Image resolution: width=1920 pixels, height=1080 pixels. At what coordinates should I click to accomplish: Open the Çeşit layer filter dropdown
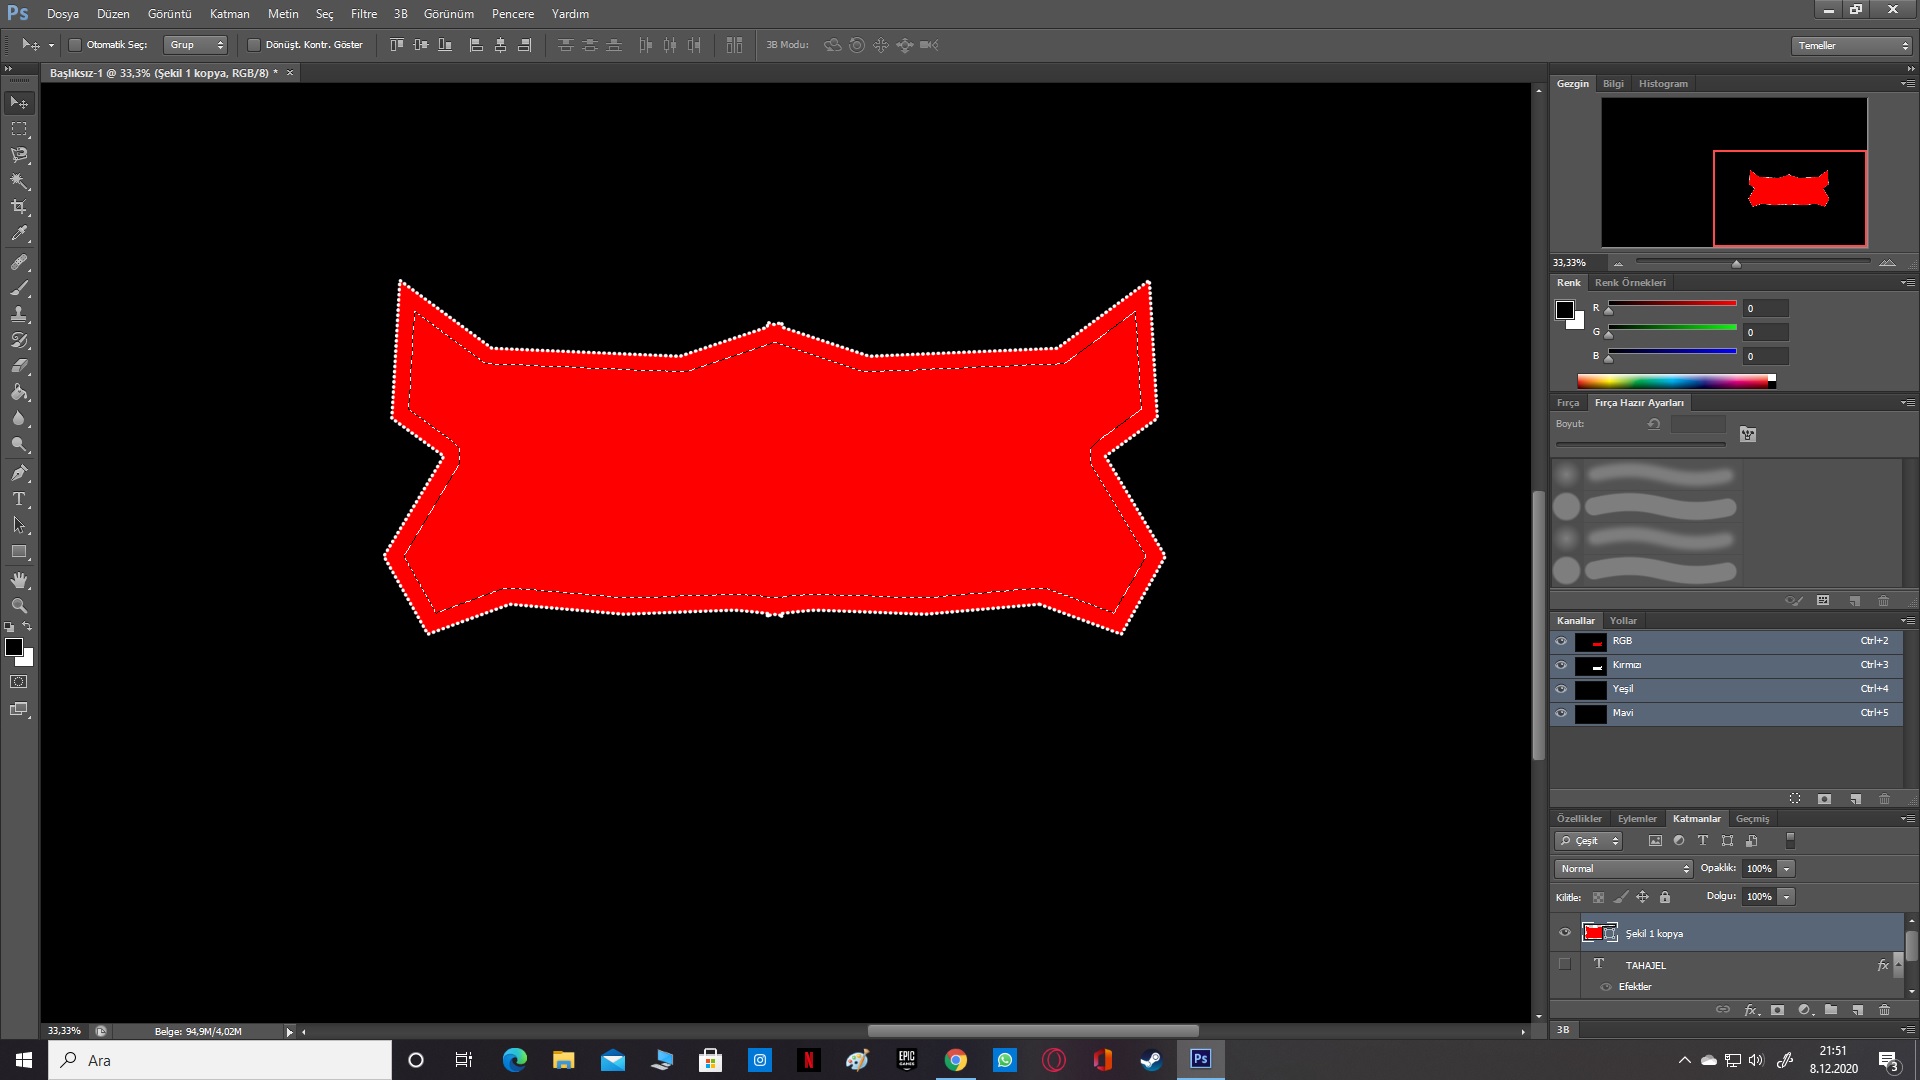(x=1588, y=841)
